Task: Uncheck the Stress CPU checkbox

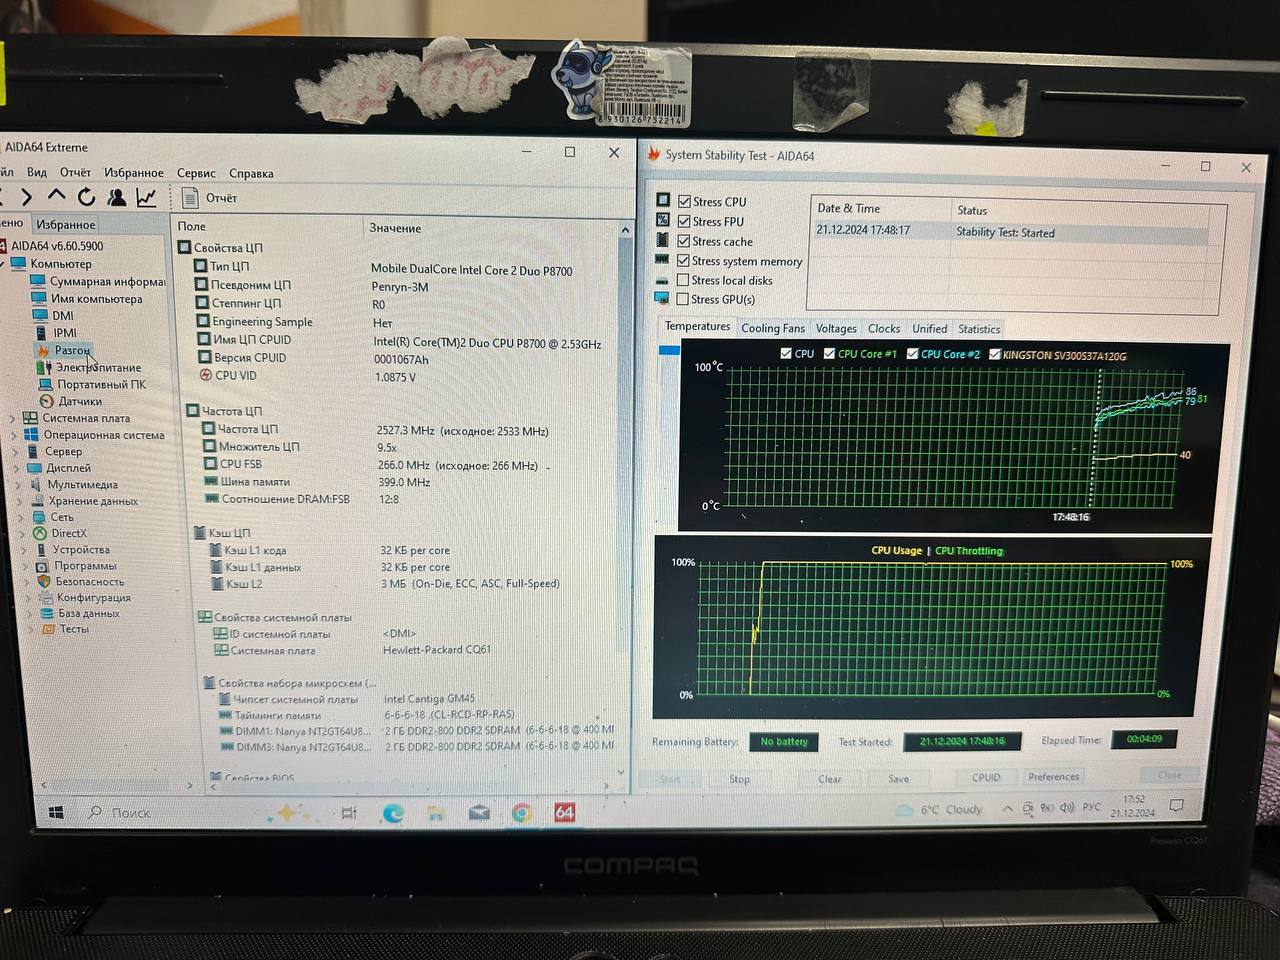Action: coord(684,201)
